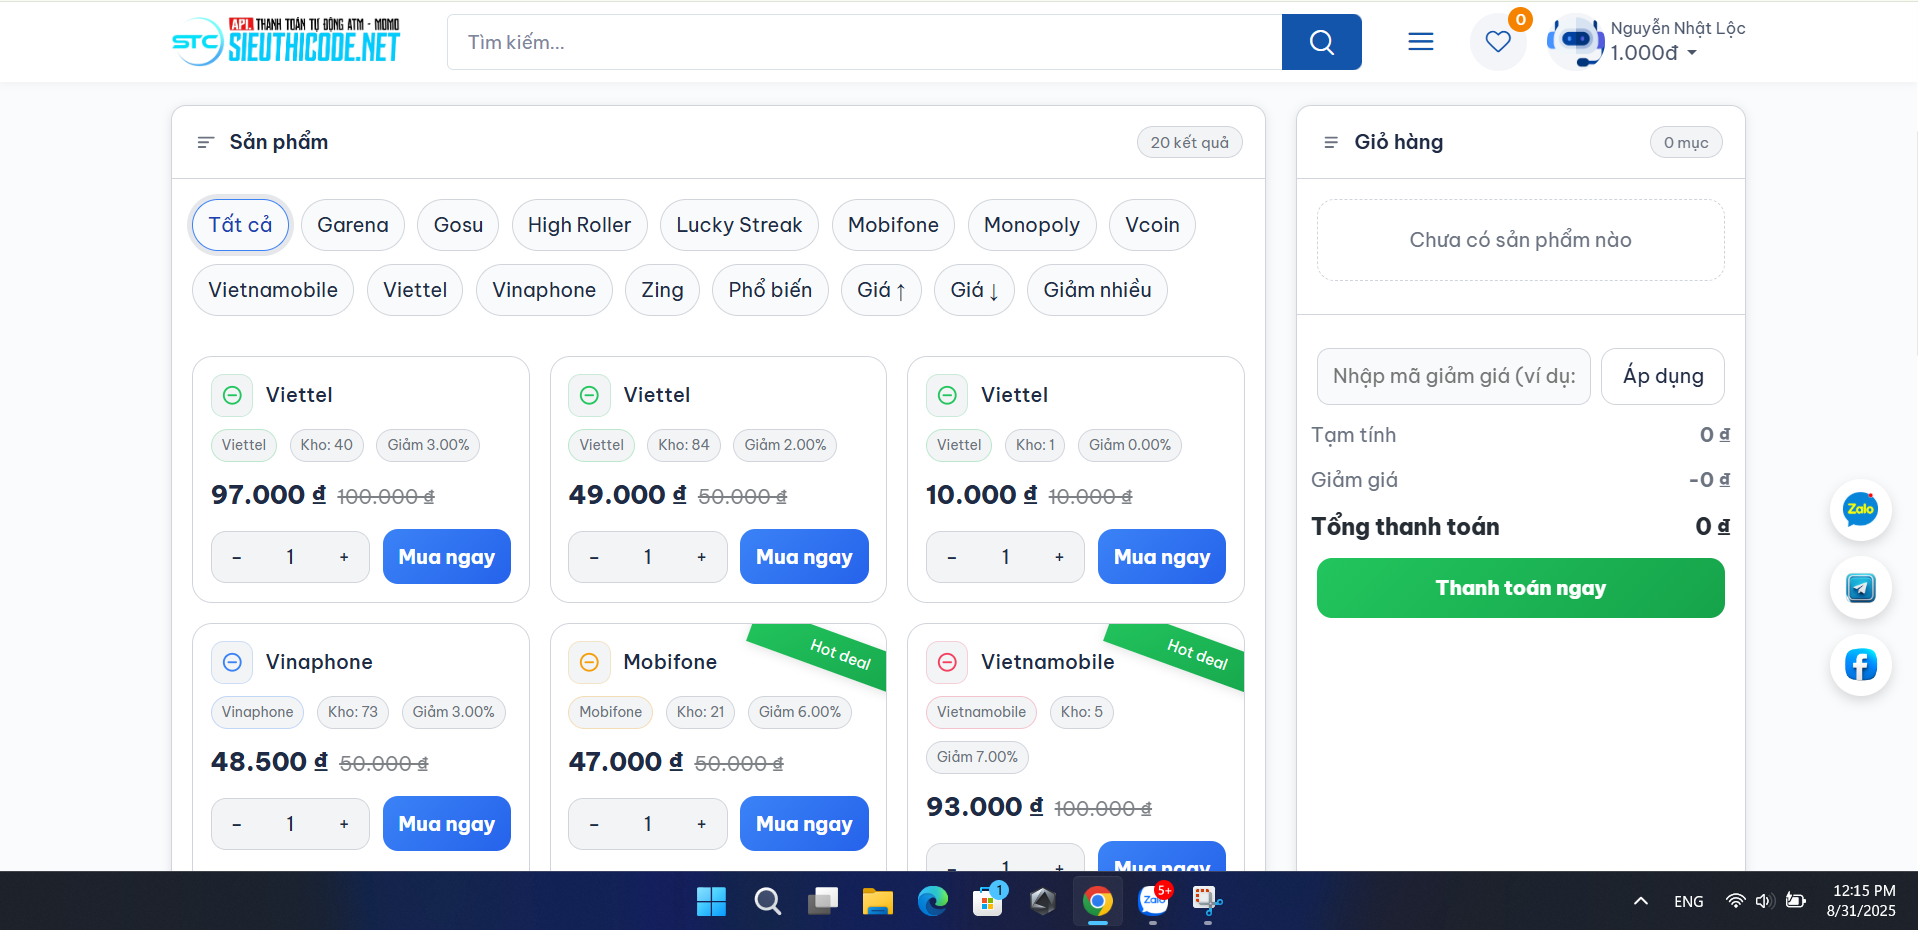Screen dimensions: 1918x930
Task: Select the Monopoly category filter
Action: (x=1032, y=225)
